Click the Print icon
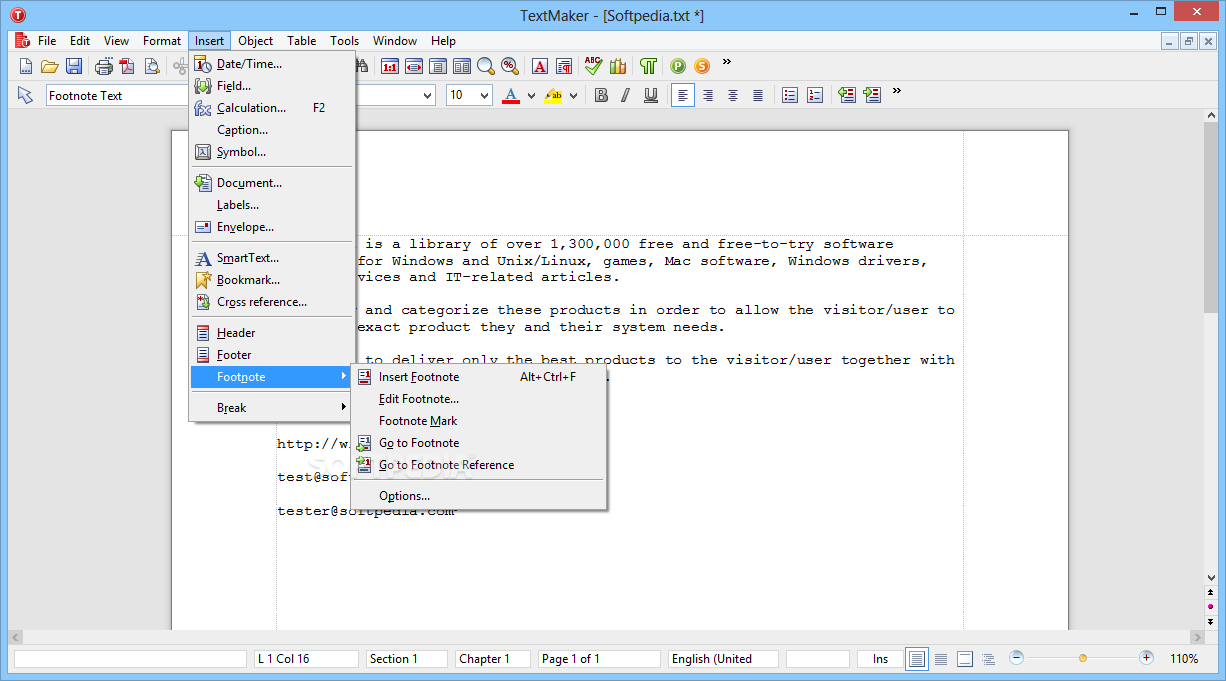Viewport: 1226px width, 681px height. 104,67
